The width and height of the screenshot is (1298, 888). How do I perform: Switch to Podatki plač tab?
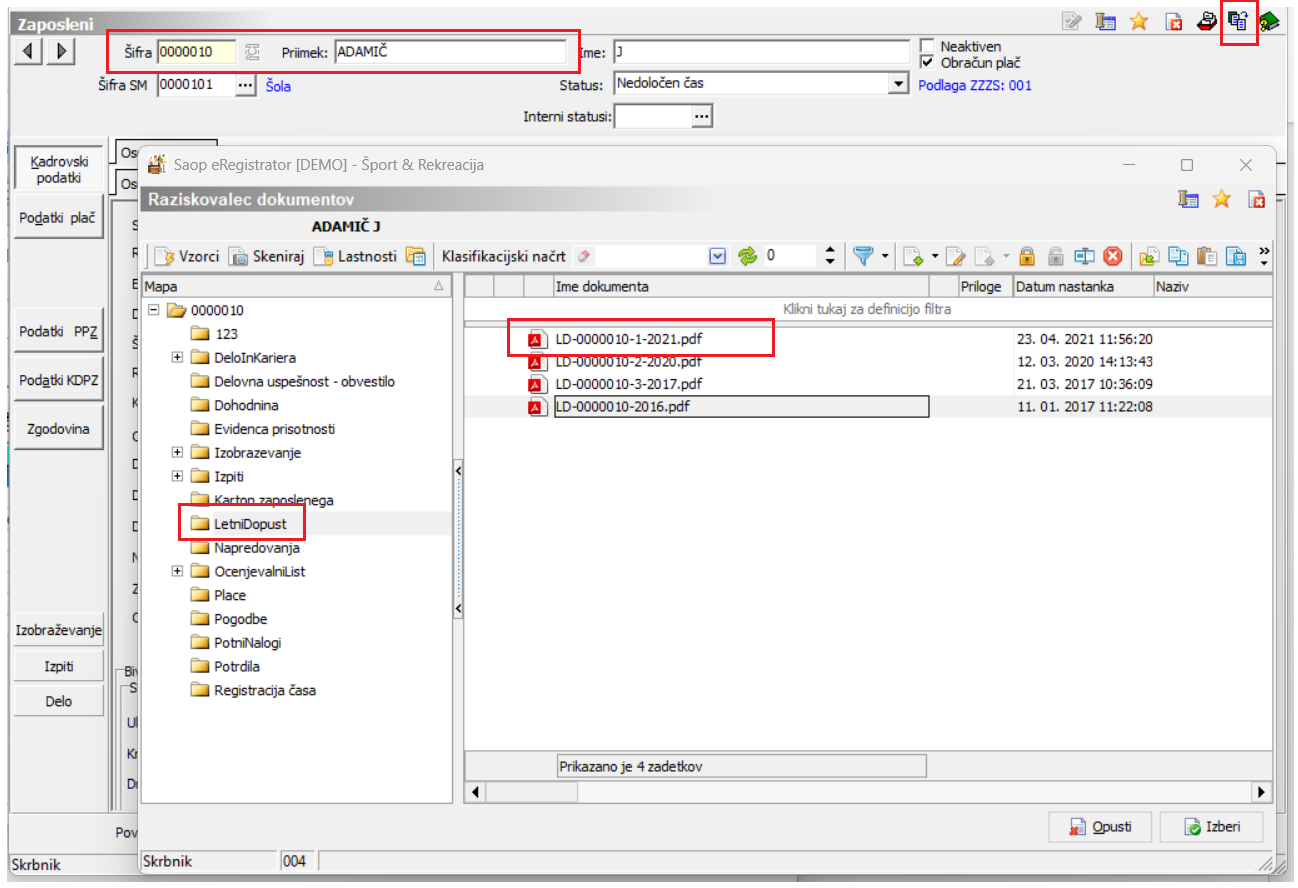tap(59, 217)
